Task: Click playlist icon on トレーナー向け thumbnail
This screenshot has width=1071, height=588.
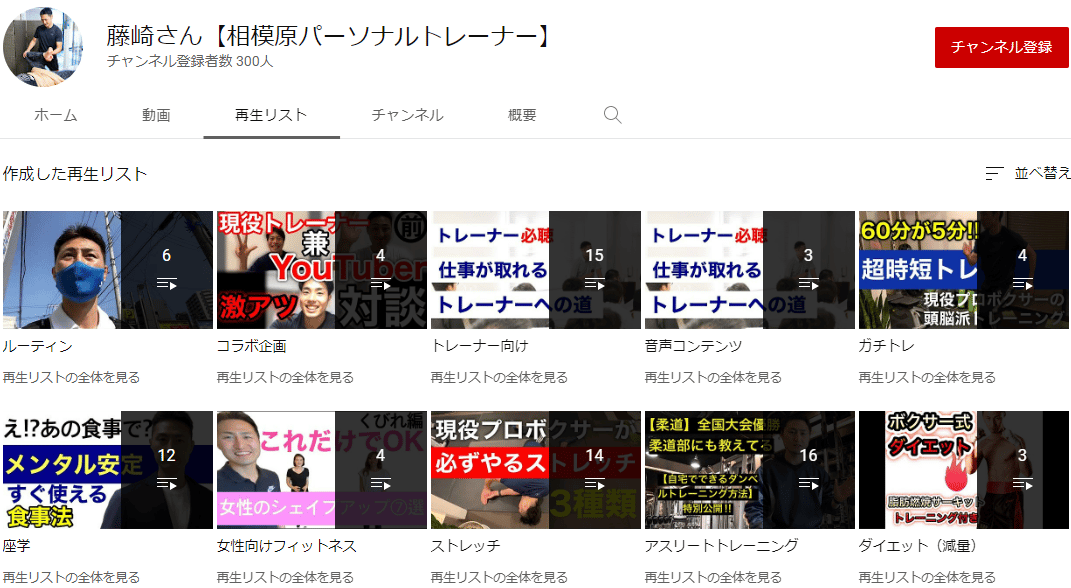Action: 594,283
